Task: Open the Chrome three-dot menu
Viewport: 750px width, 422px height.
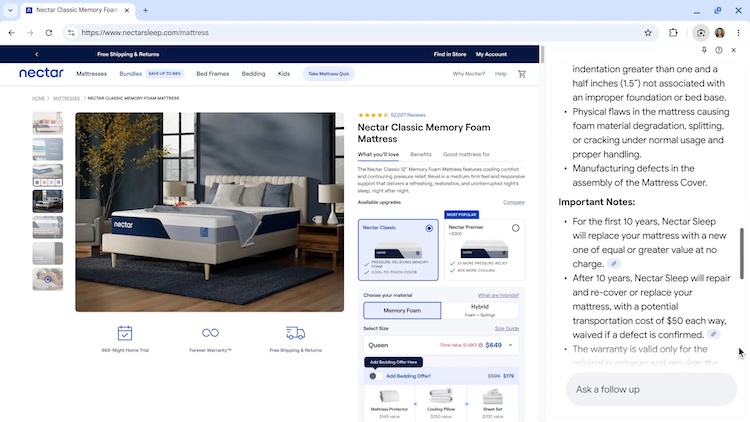Action: (738, 33)
